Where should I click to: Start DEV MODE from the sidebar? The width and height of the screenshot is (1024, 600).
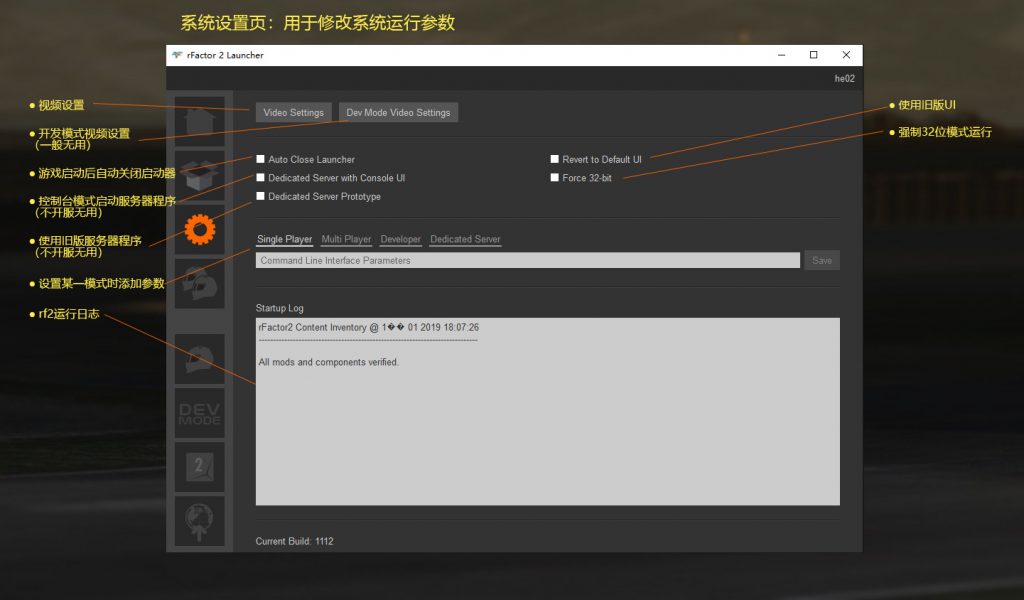pyautogui.click(x=200, y=413)
